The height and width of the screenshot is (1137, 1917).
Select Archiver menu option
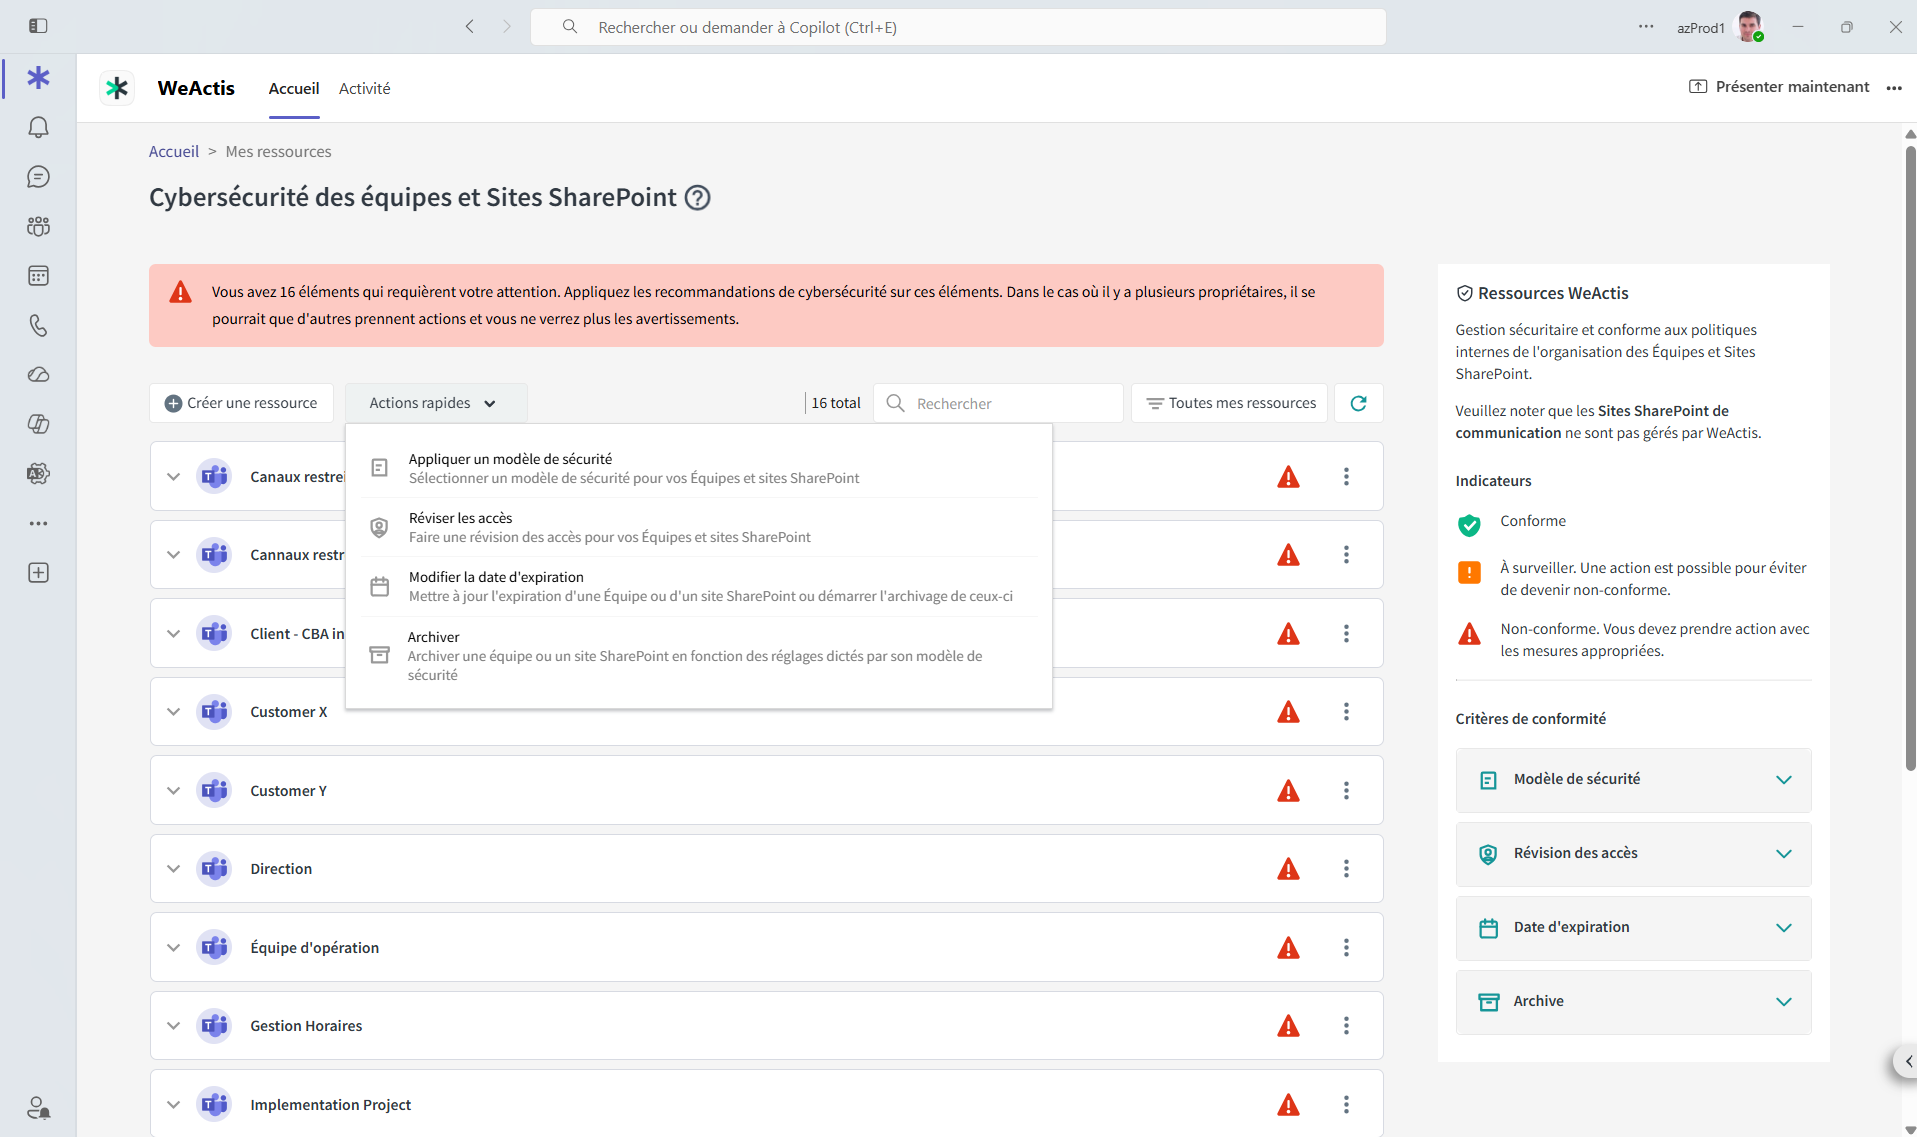click(x=698, y=656)
